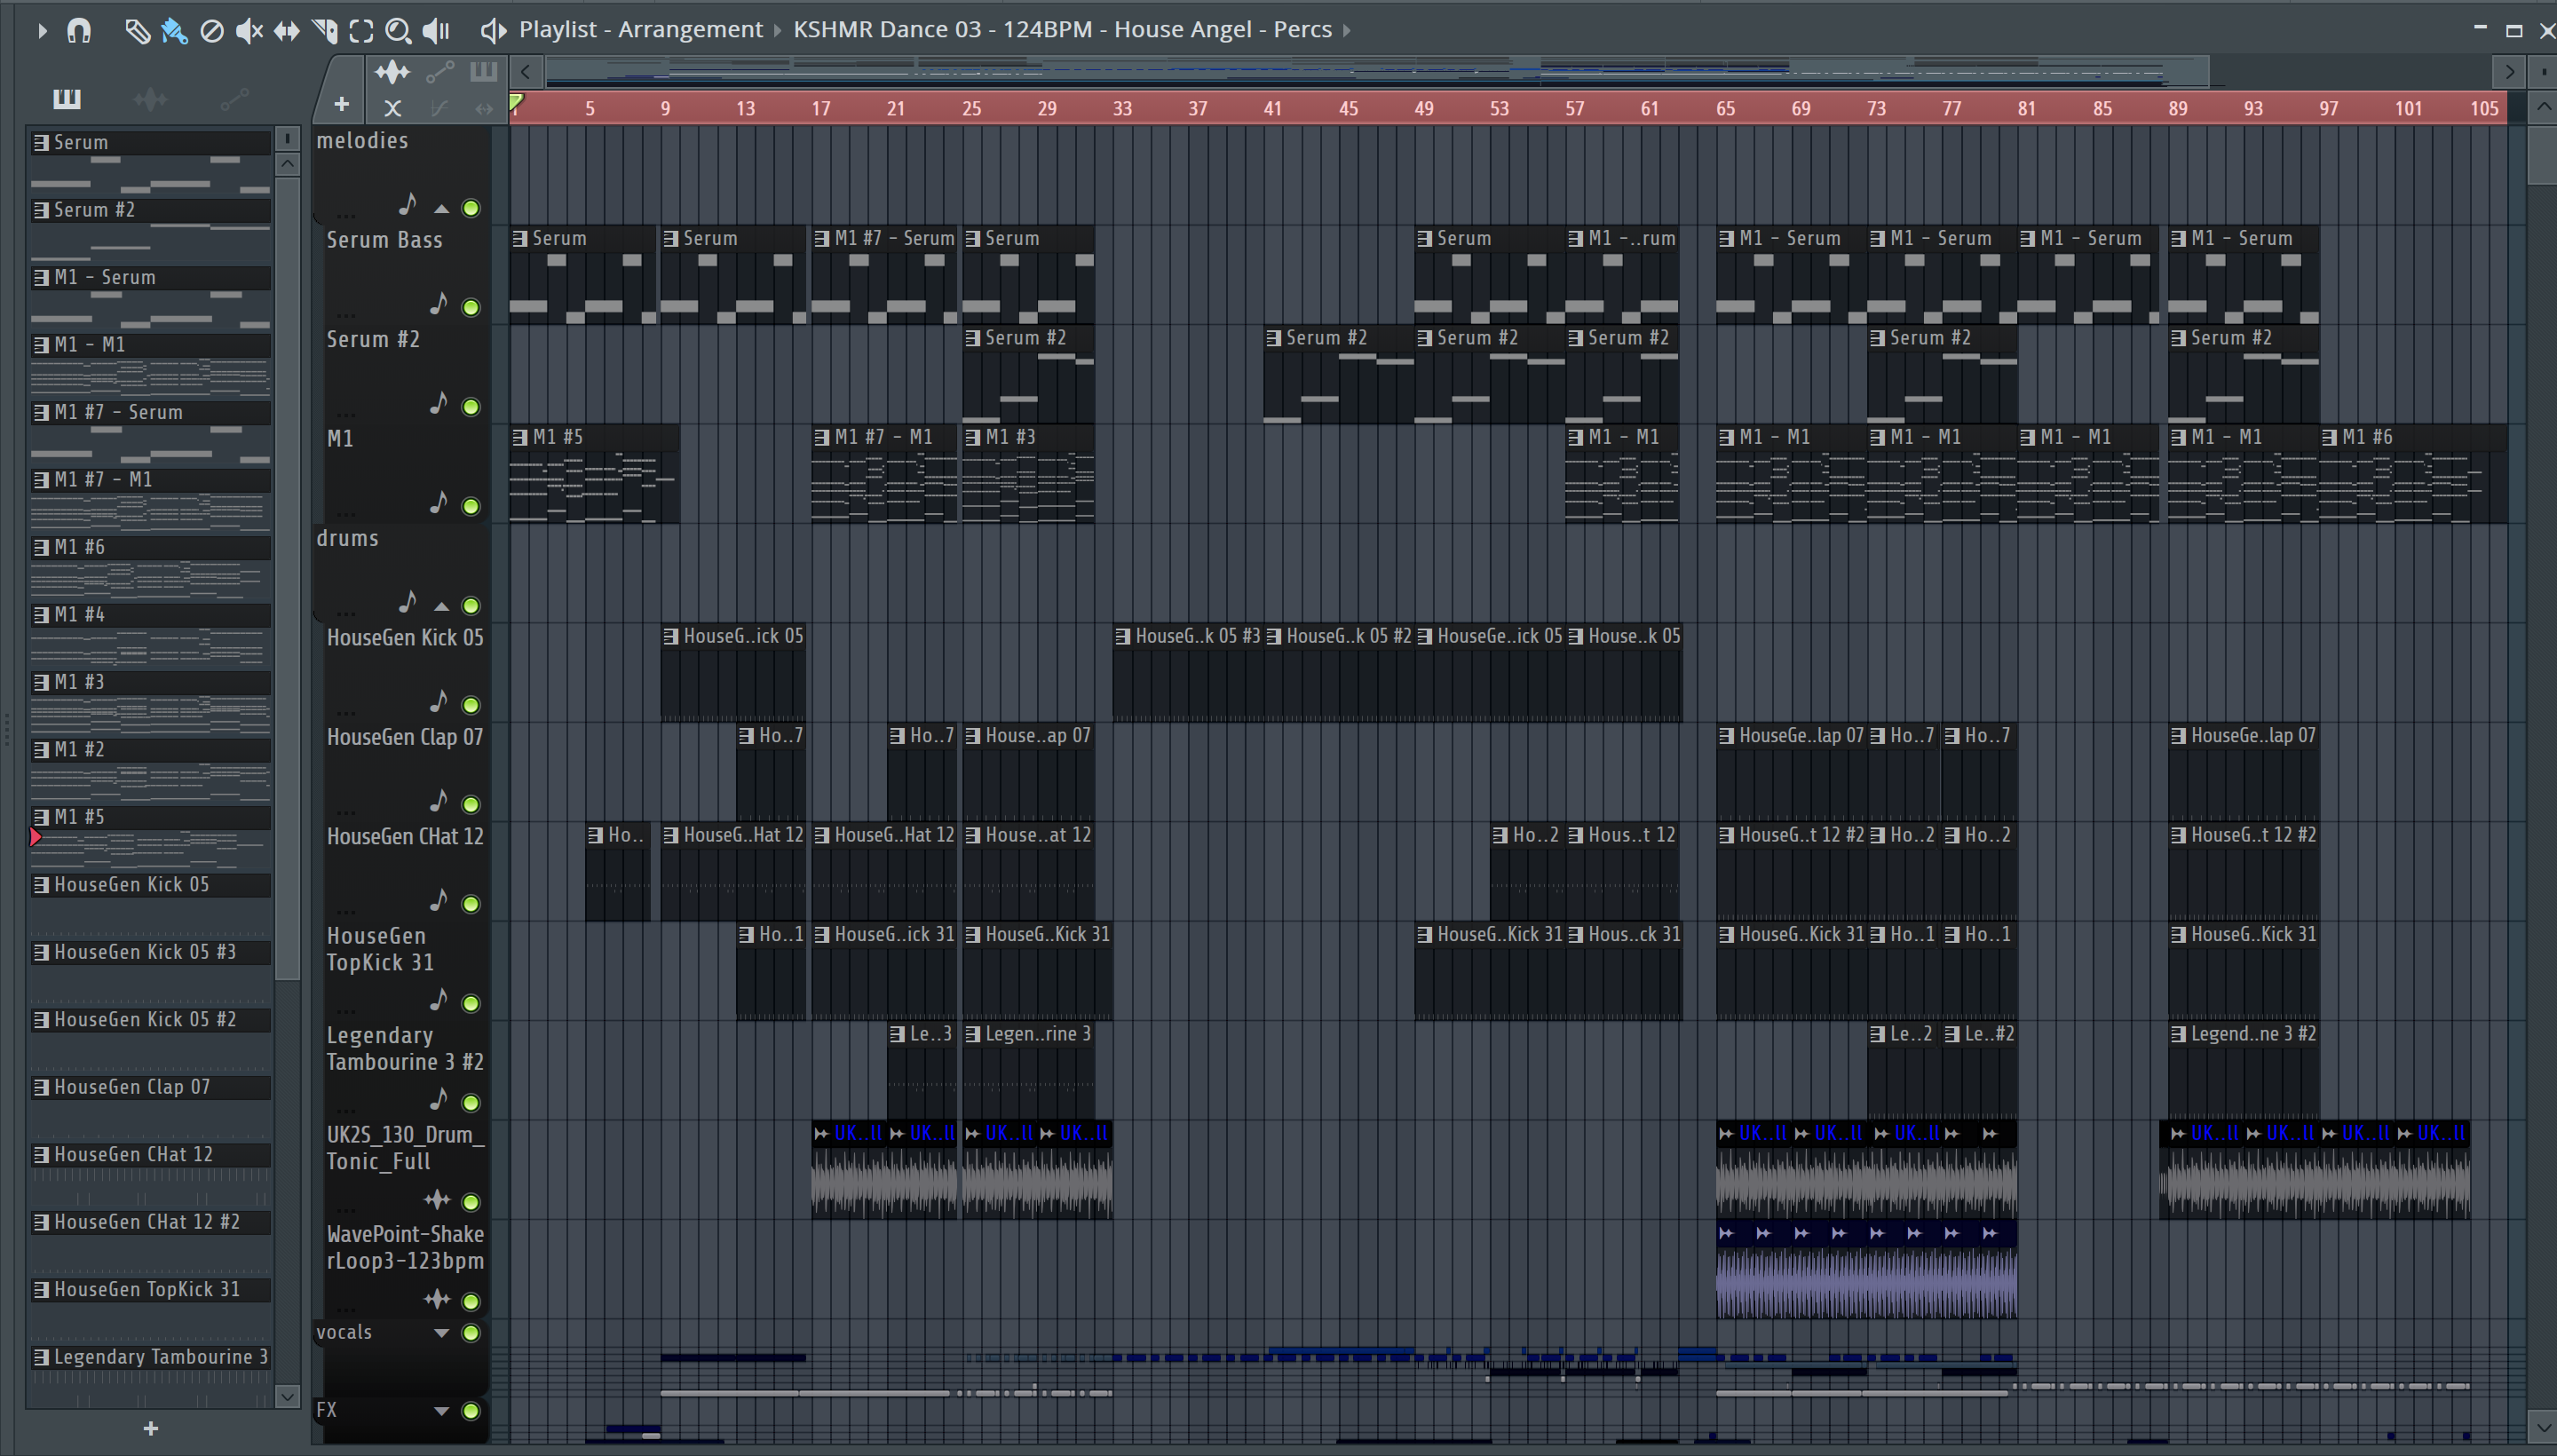Select the dashed-rectangle Select tool

coord(361,31)
